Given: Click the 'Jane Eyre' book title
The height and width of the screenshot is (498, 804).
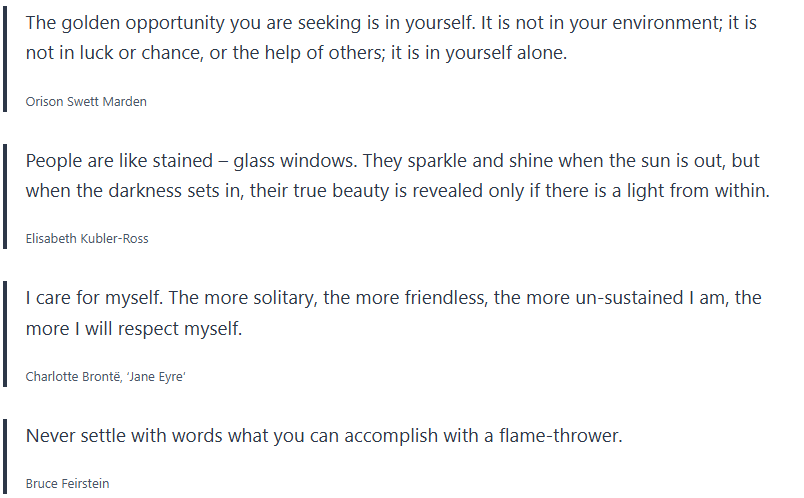Looking at the screenshot, I should [158, 377].
